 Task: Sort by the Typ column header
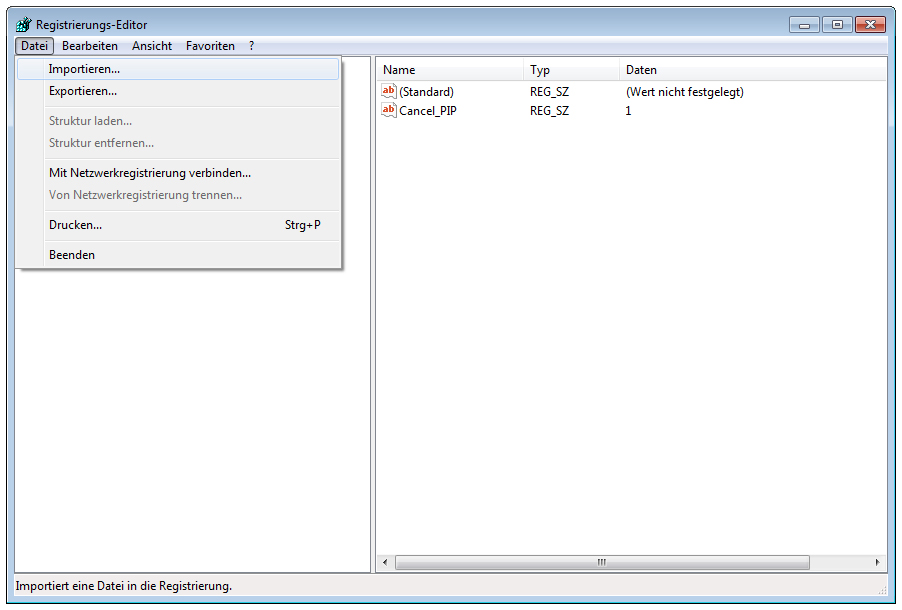(570, 70)
